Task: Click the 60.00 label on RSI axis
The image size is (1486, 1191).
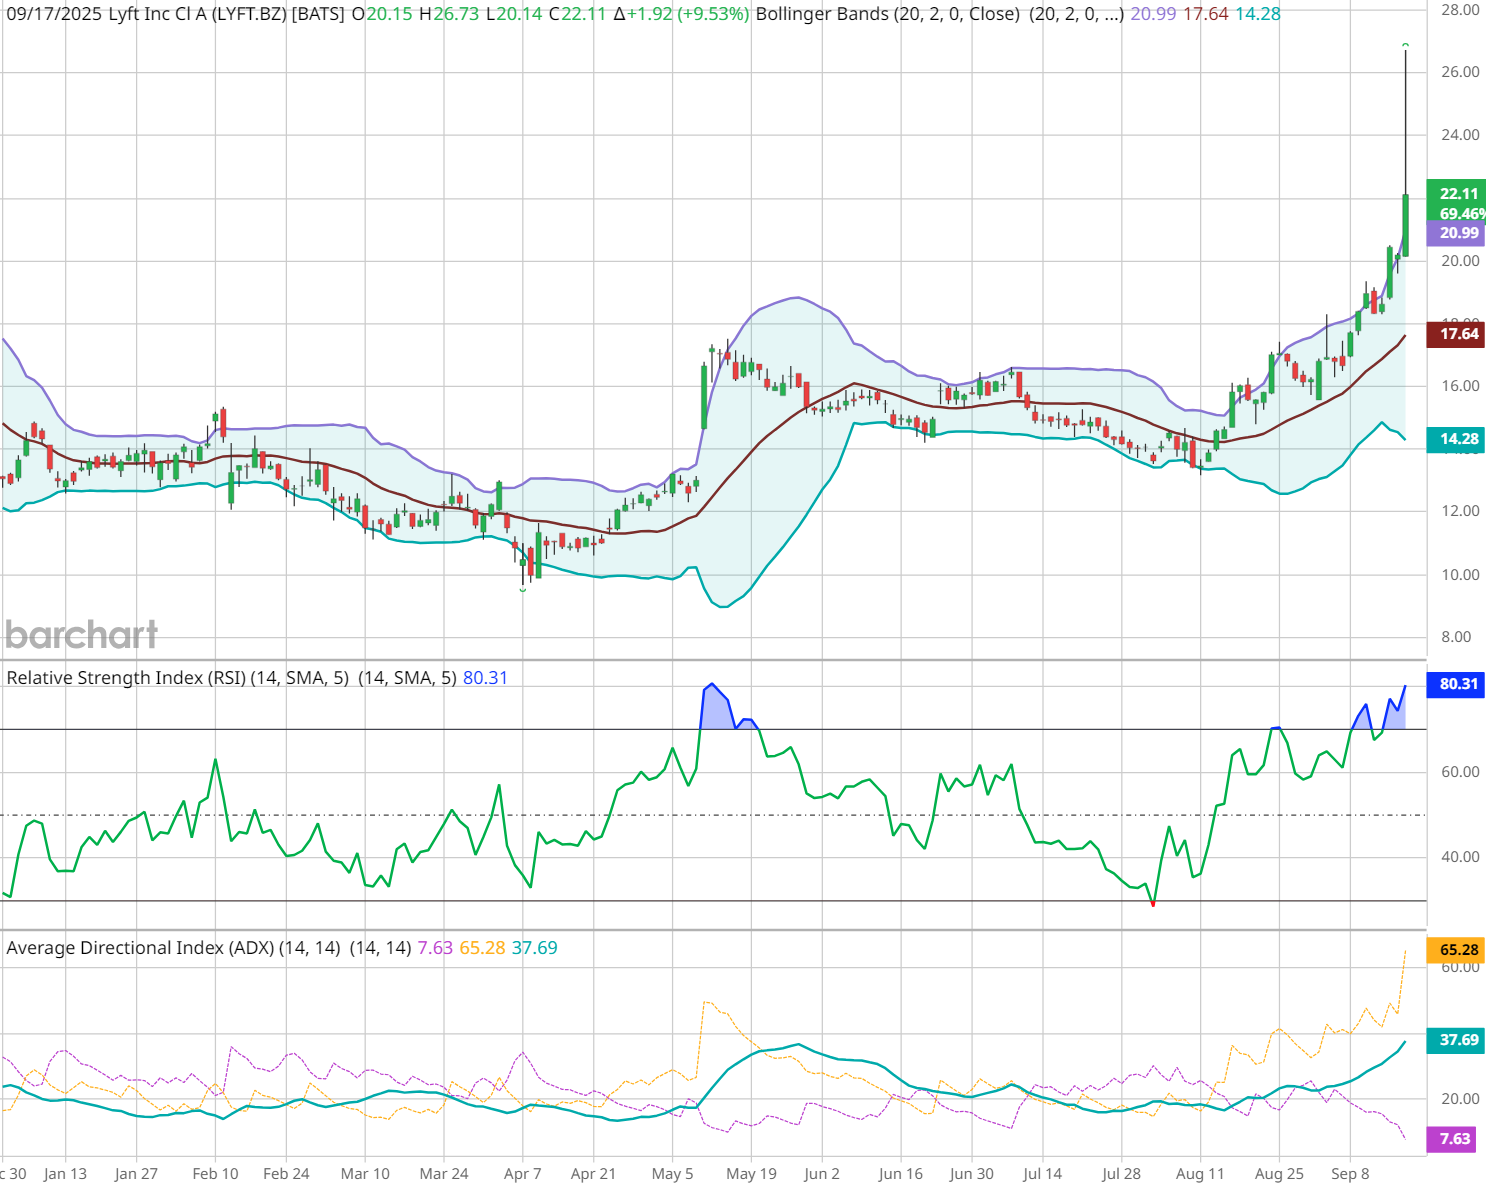Action: [x=1460, y=772]
